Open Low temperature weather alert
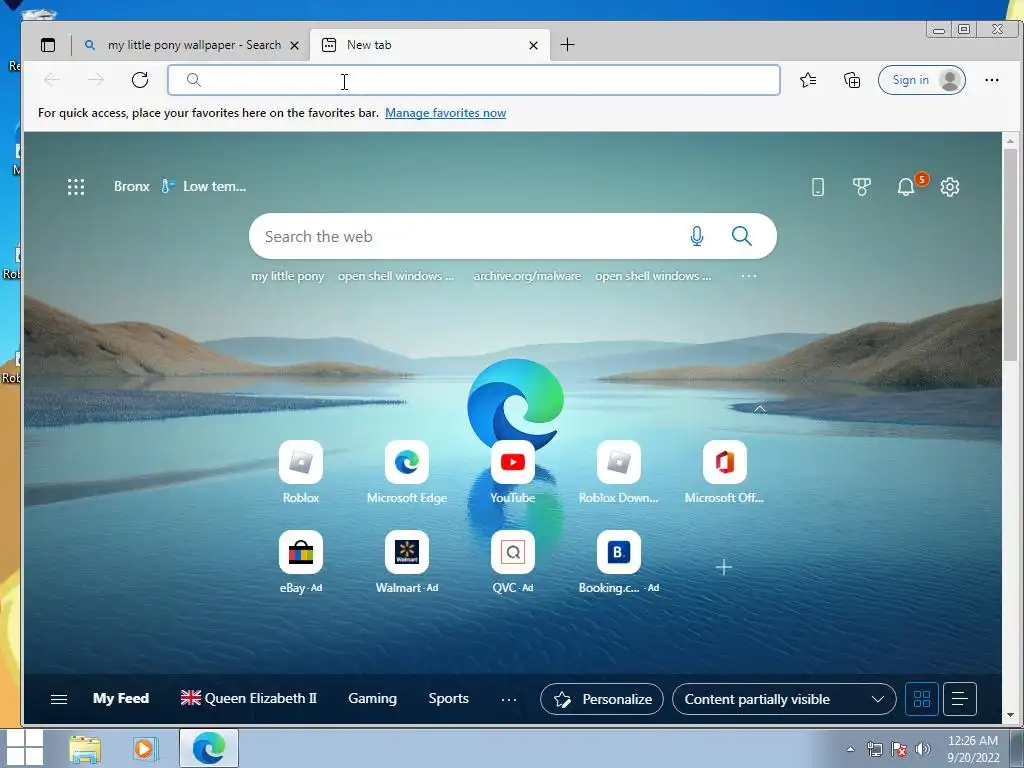The height and width of the screenshot is (768, 1024). click(204, 186)
